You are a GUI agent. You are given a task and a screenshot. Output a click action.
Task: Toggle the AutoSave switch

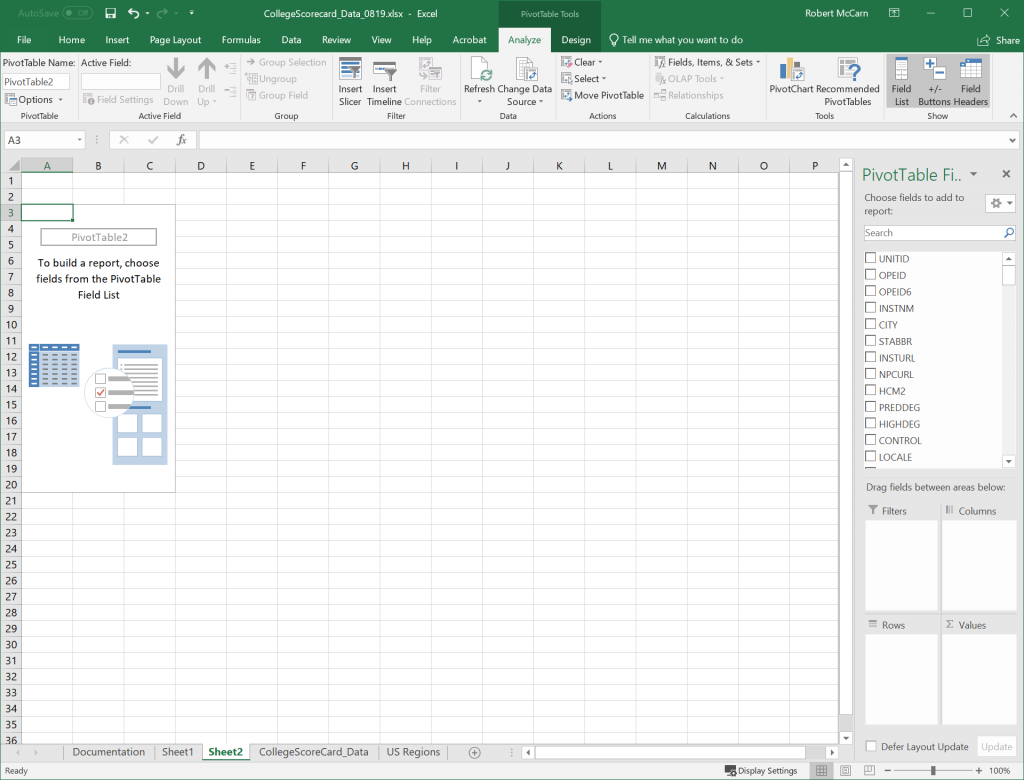(78, 13)
